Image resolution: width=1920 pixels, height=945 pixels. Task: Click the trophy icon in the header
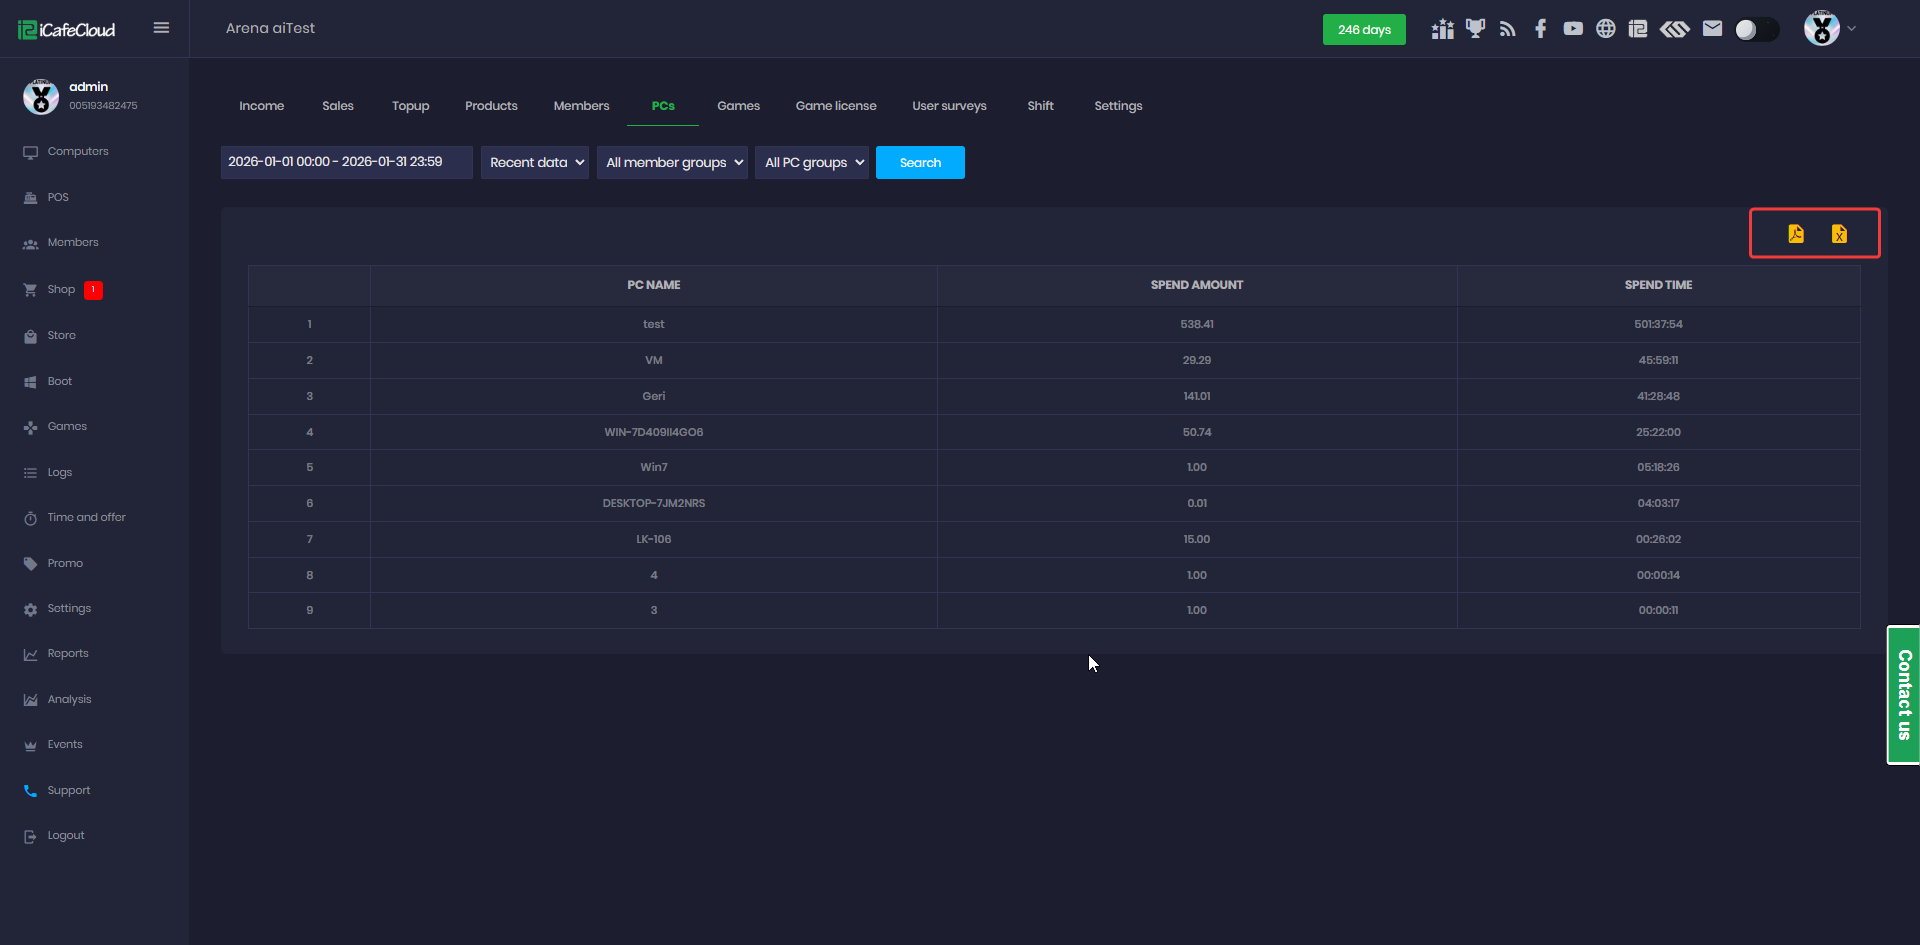click(1475, 29)
